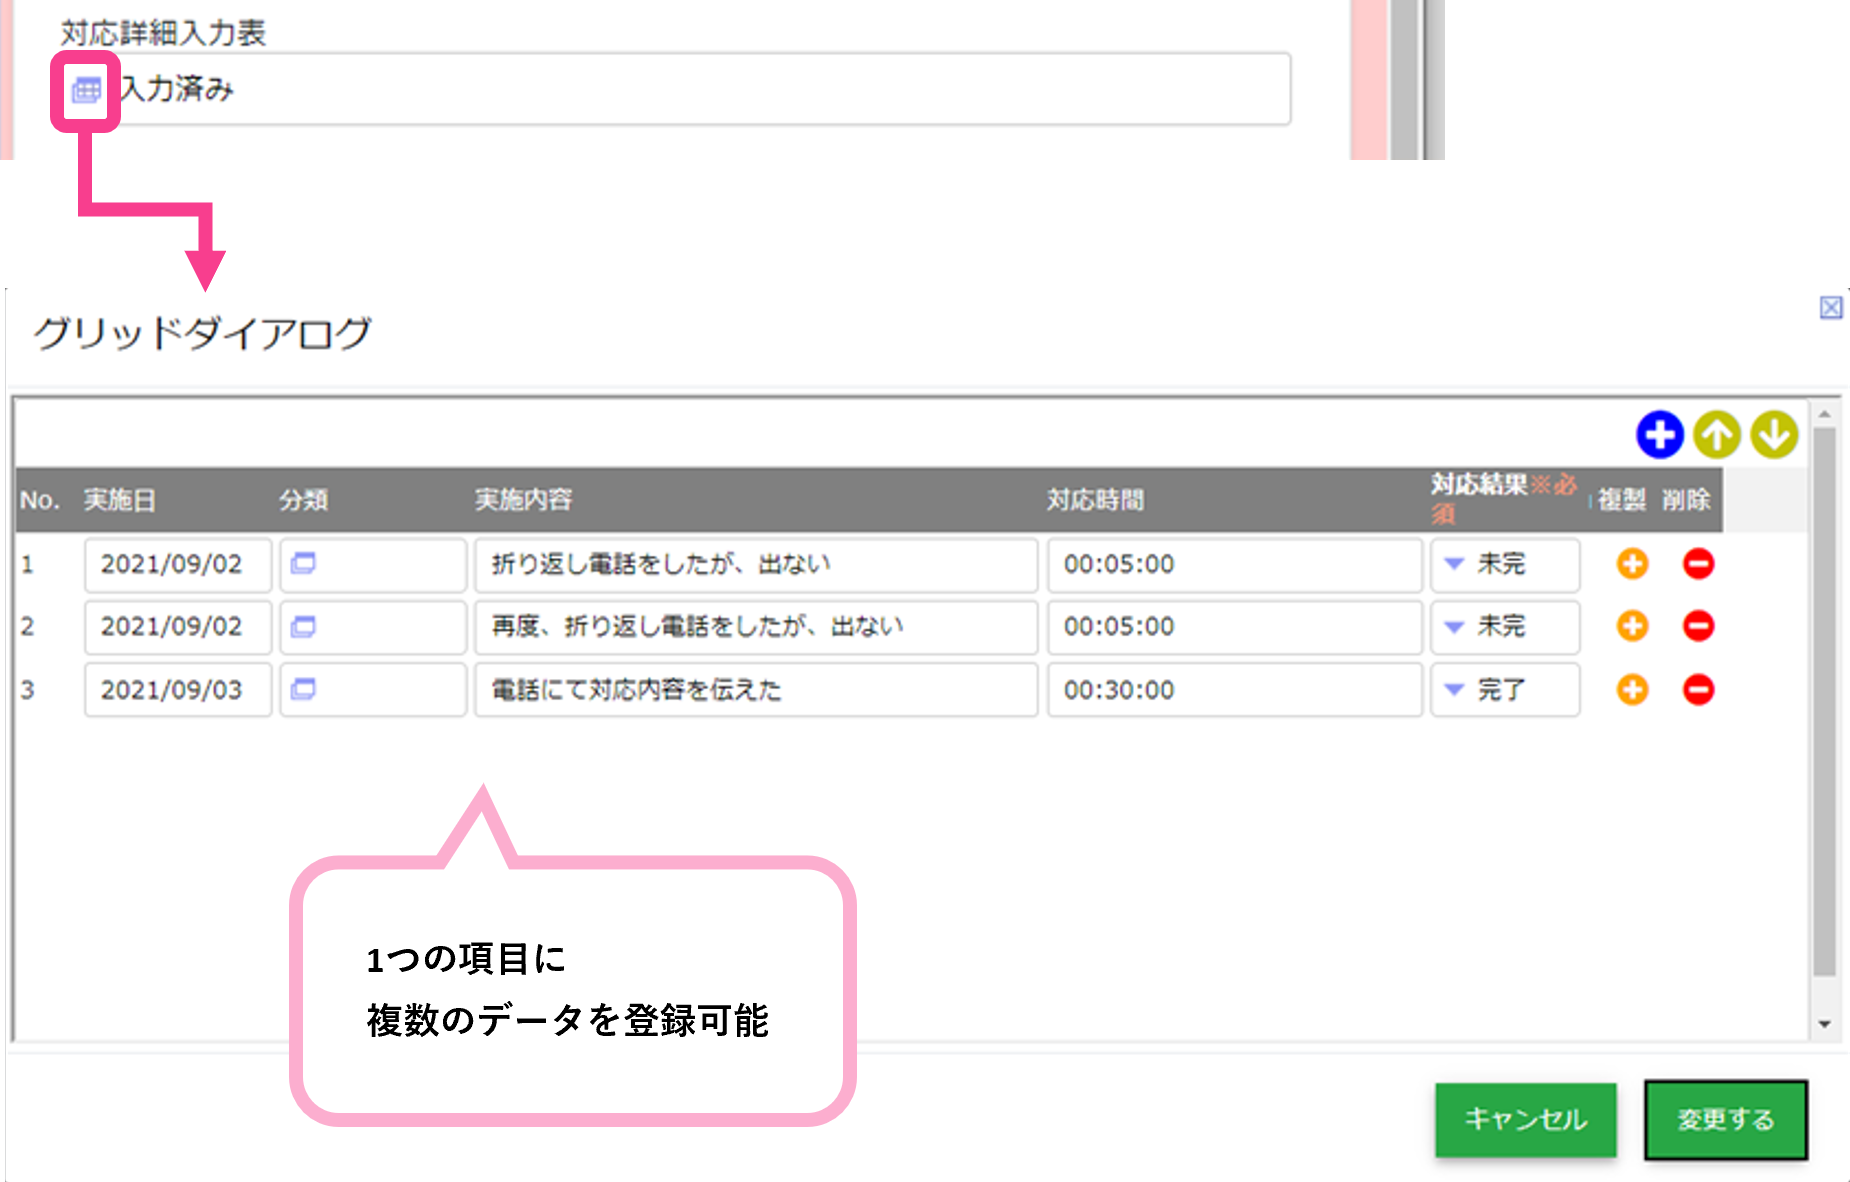Click the grid's scrollbar up arrow
Screen dimensions: 1850x1182
(1825, 413)
